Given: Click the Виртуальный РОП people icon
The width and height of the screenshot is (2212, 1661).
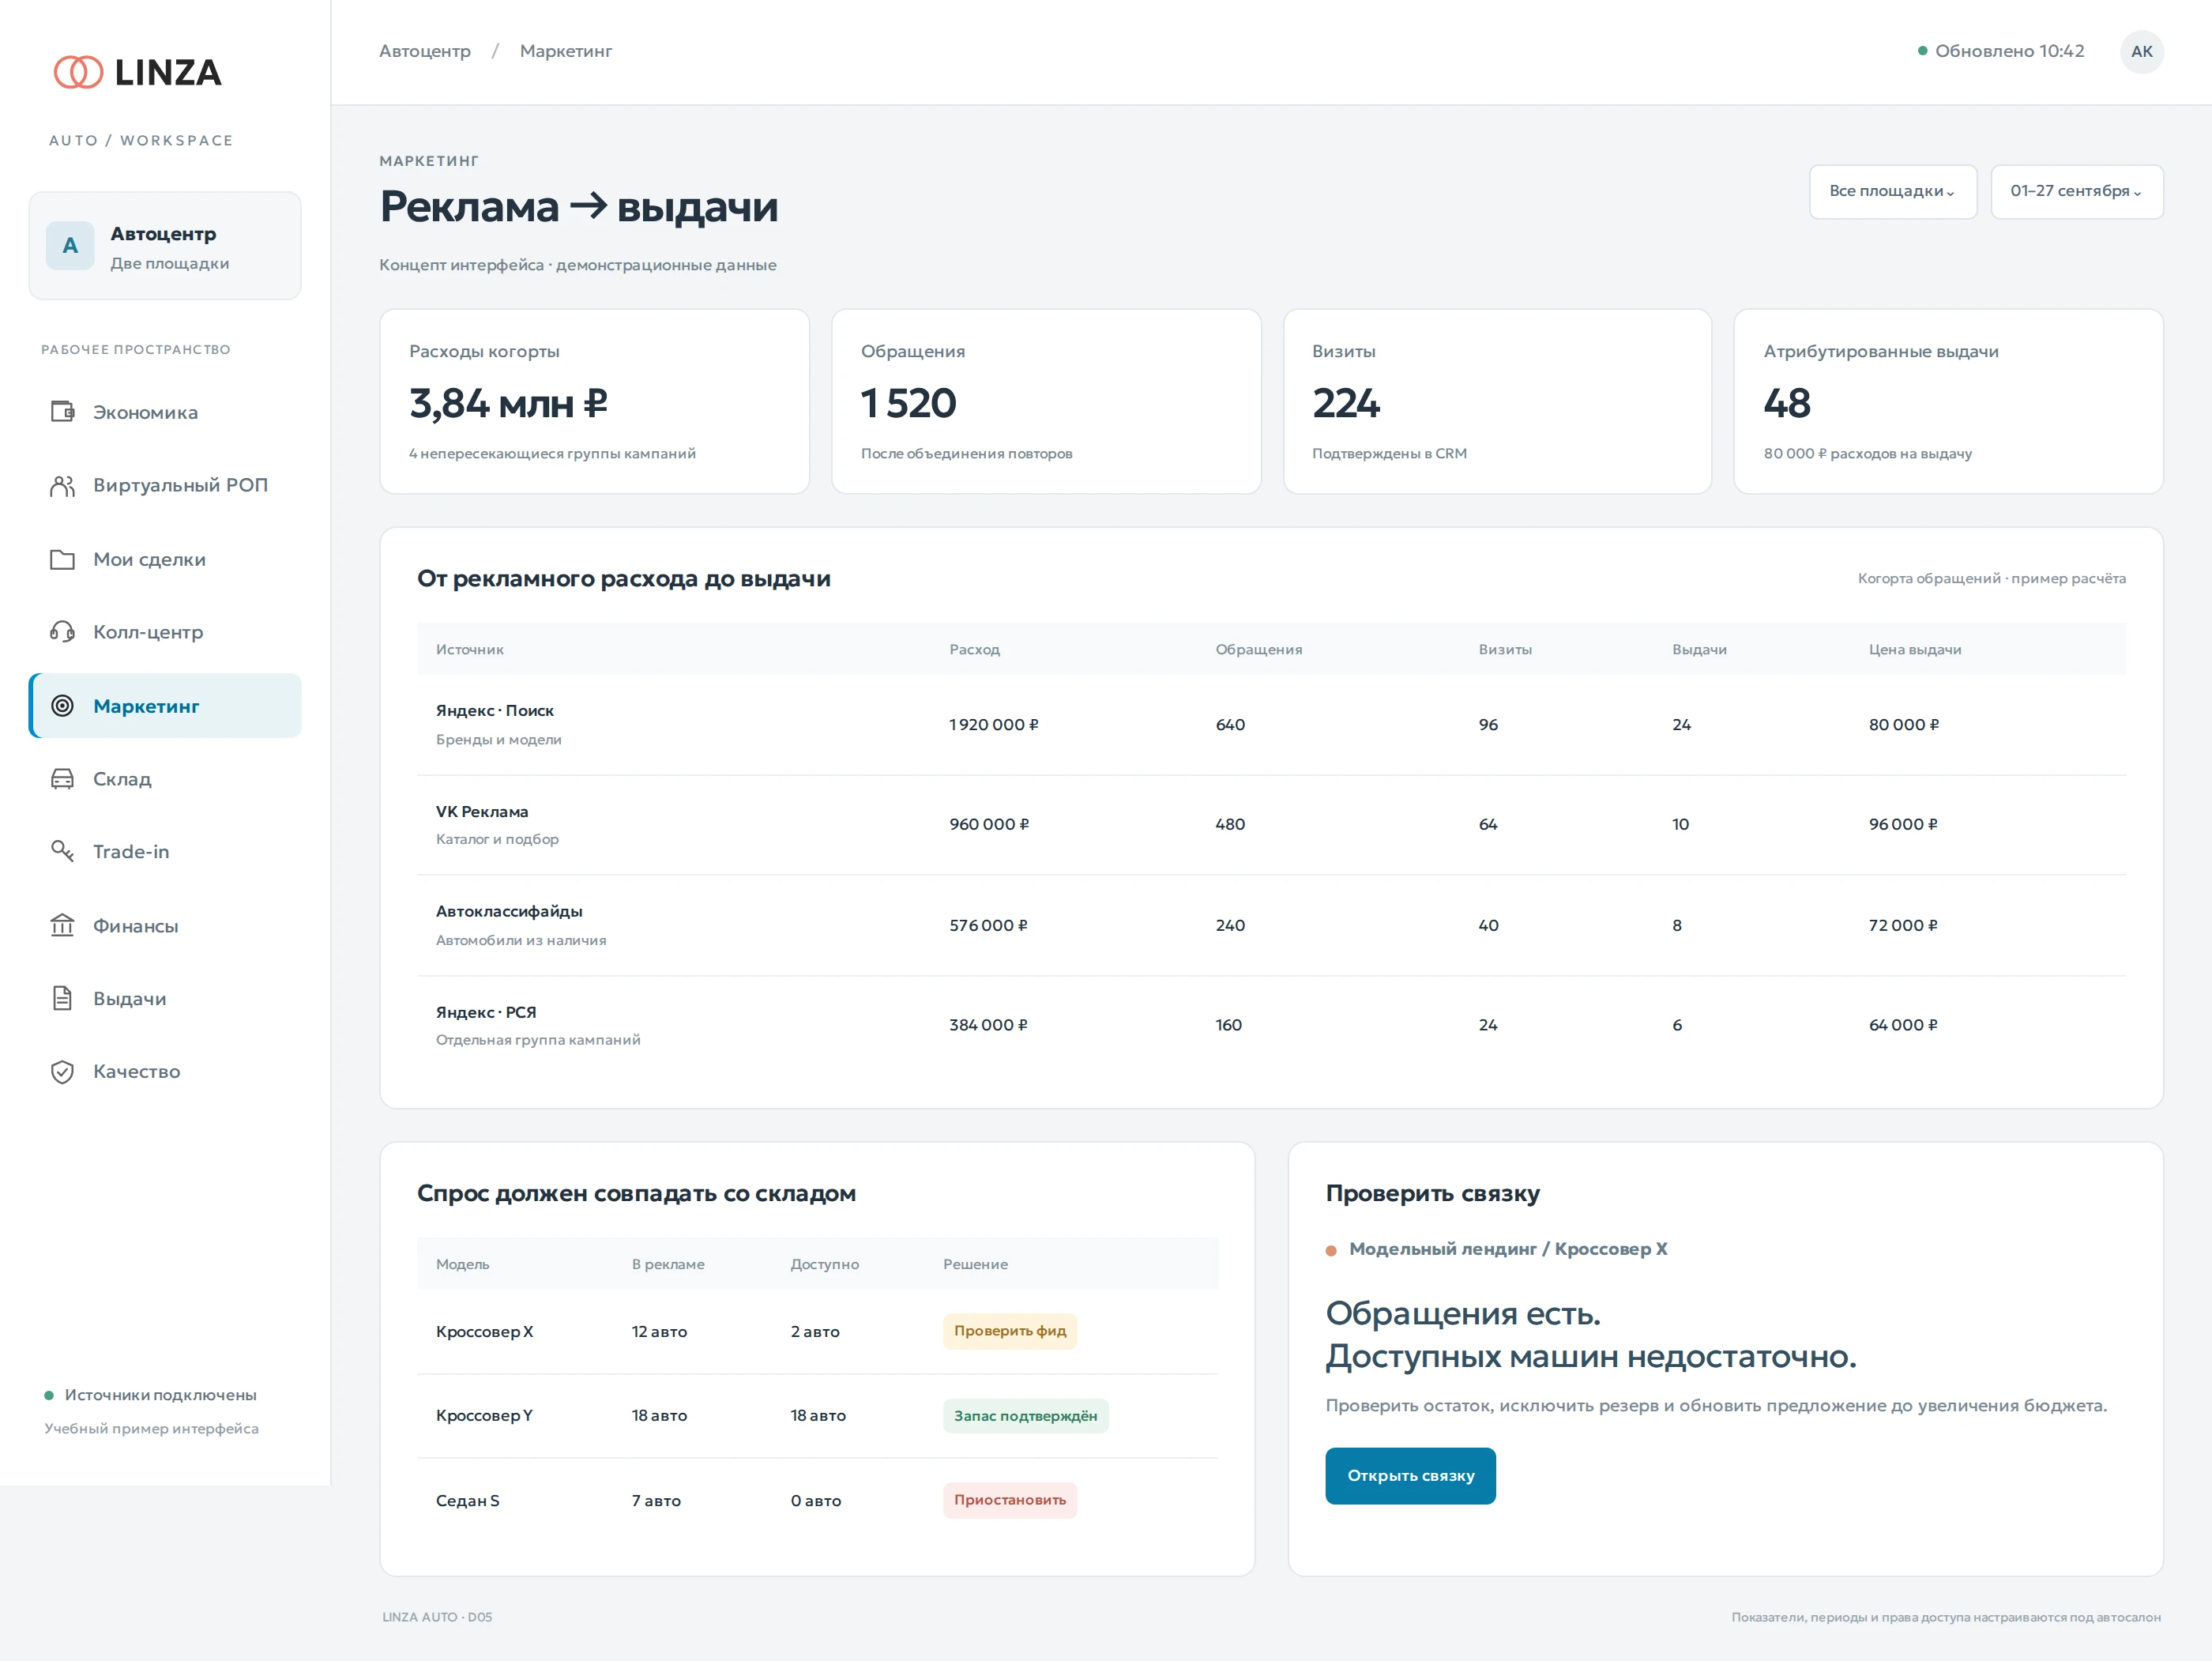Looking at the screenshot, I should (x=62, y=486).
